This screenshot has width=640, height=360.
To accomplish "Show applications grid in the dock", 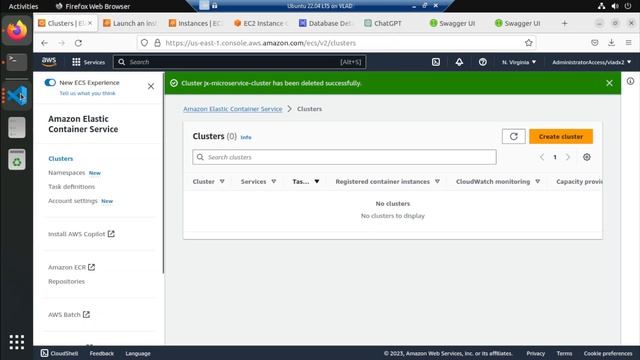I will [x=17, y=342].
